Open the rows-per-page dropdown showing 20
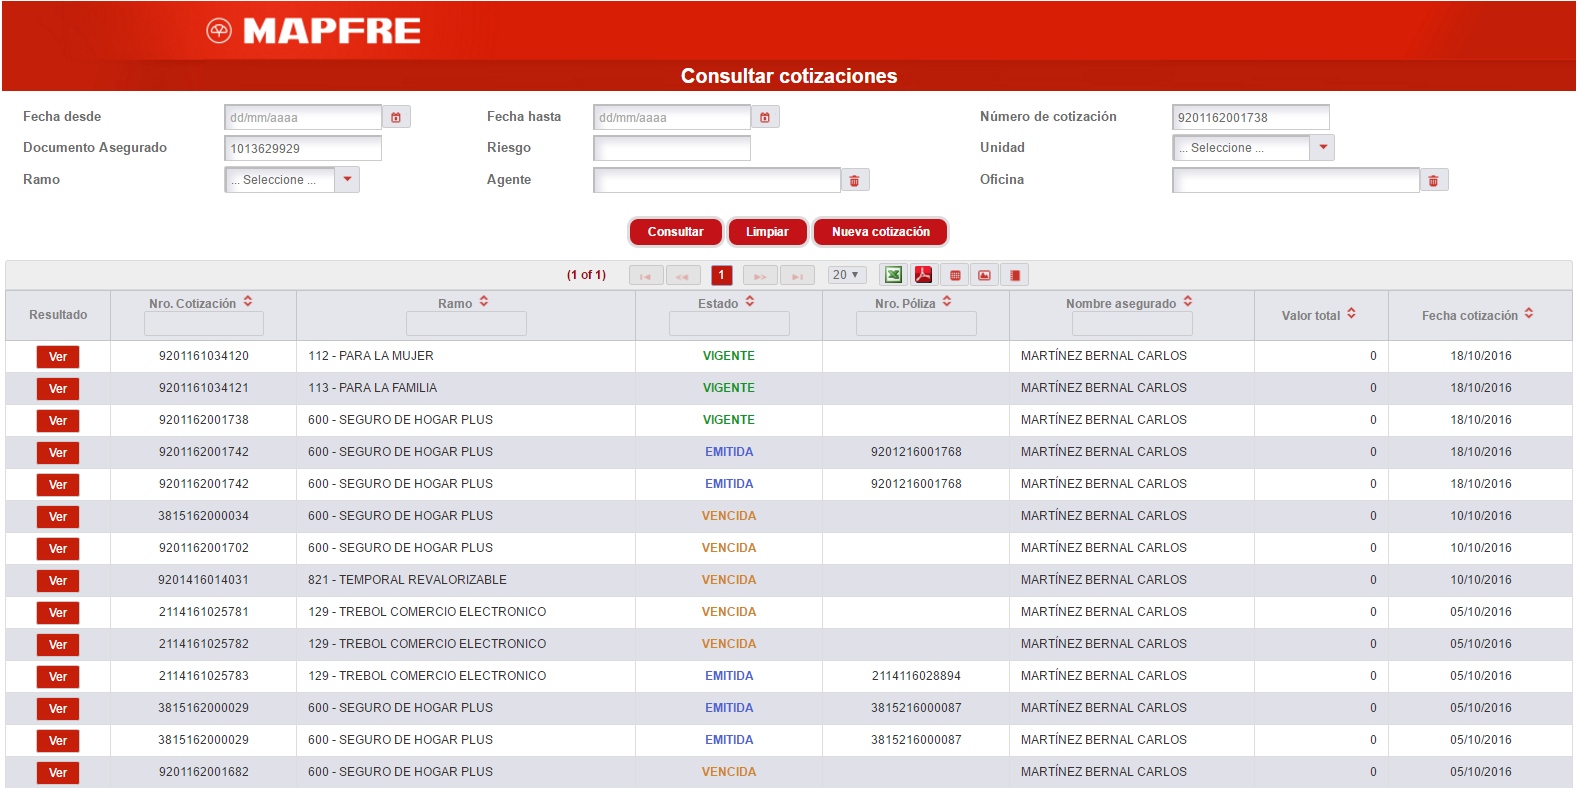 [847, 275]
